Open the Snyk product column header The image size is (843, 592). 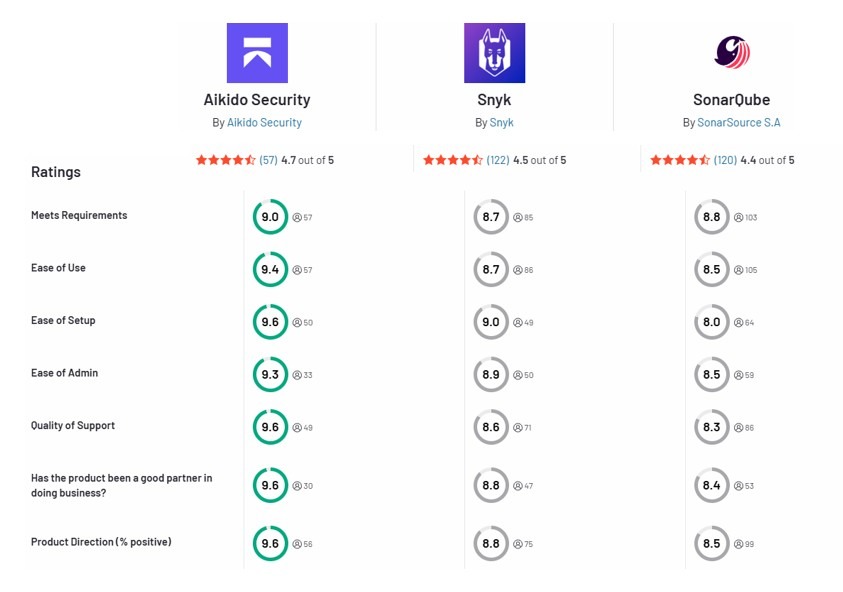[x=494, y=99]
